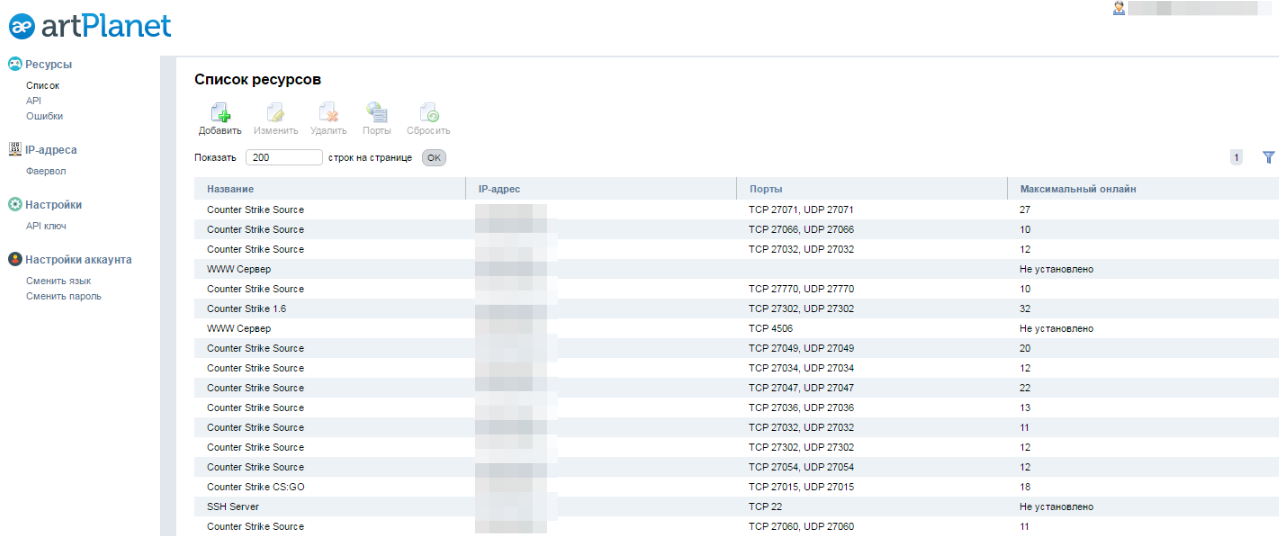Click the max online value 27
The height and width of the screenshot is (536, 1279).
point(1025,210)
